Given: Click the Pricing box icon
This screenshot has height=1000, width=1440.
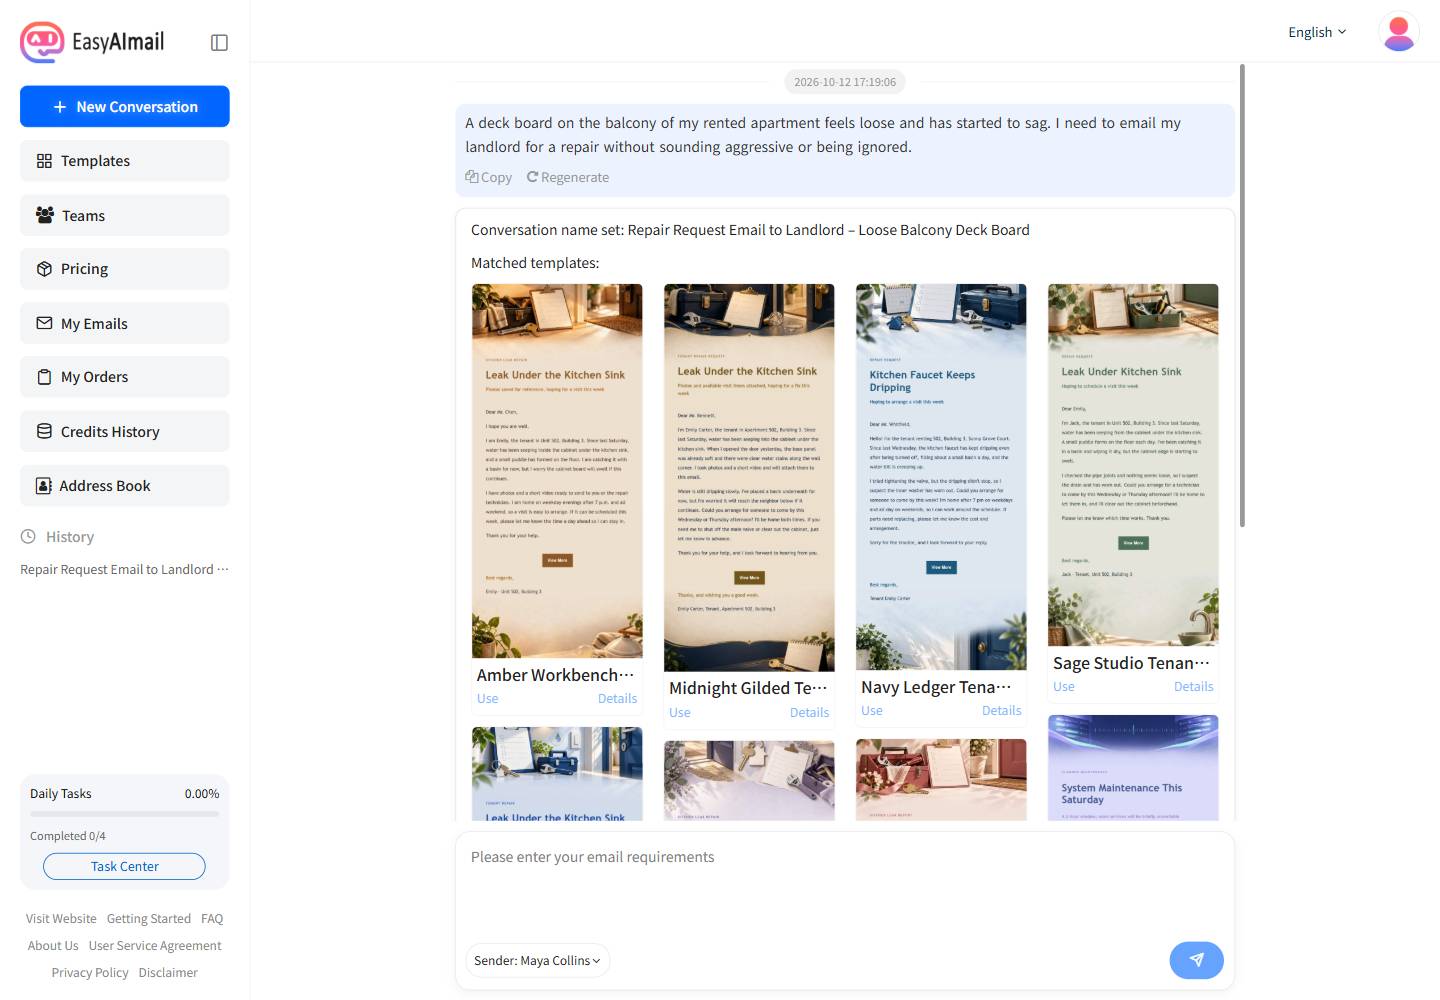Looking at the screenshot, I should tap(44, 269).
